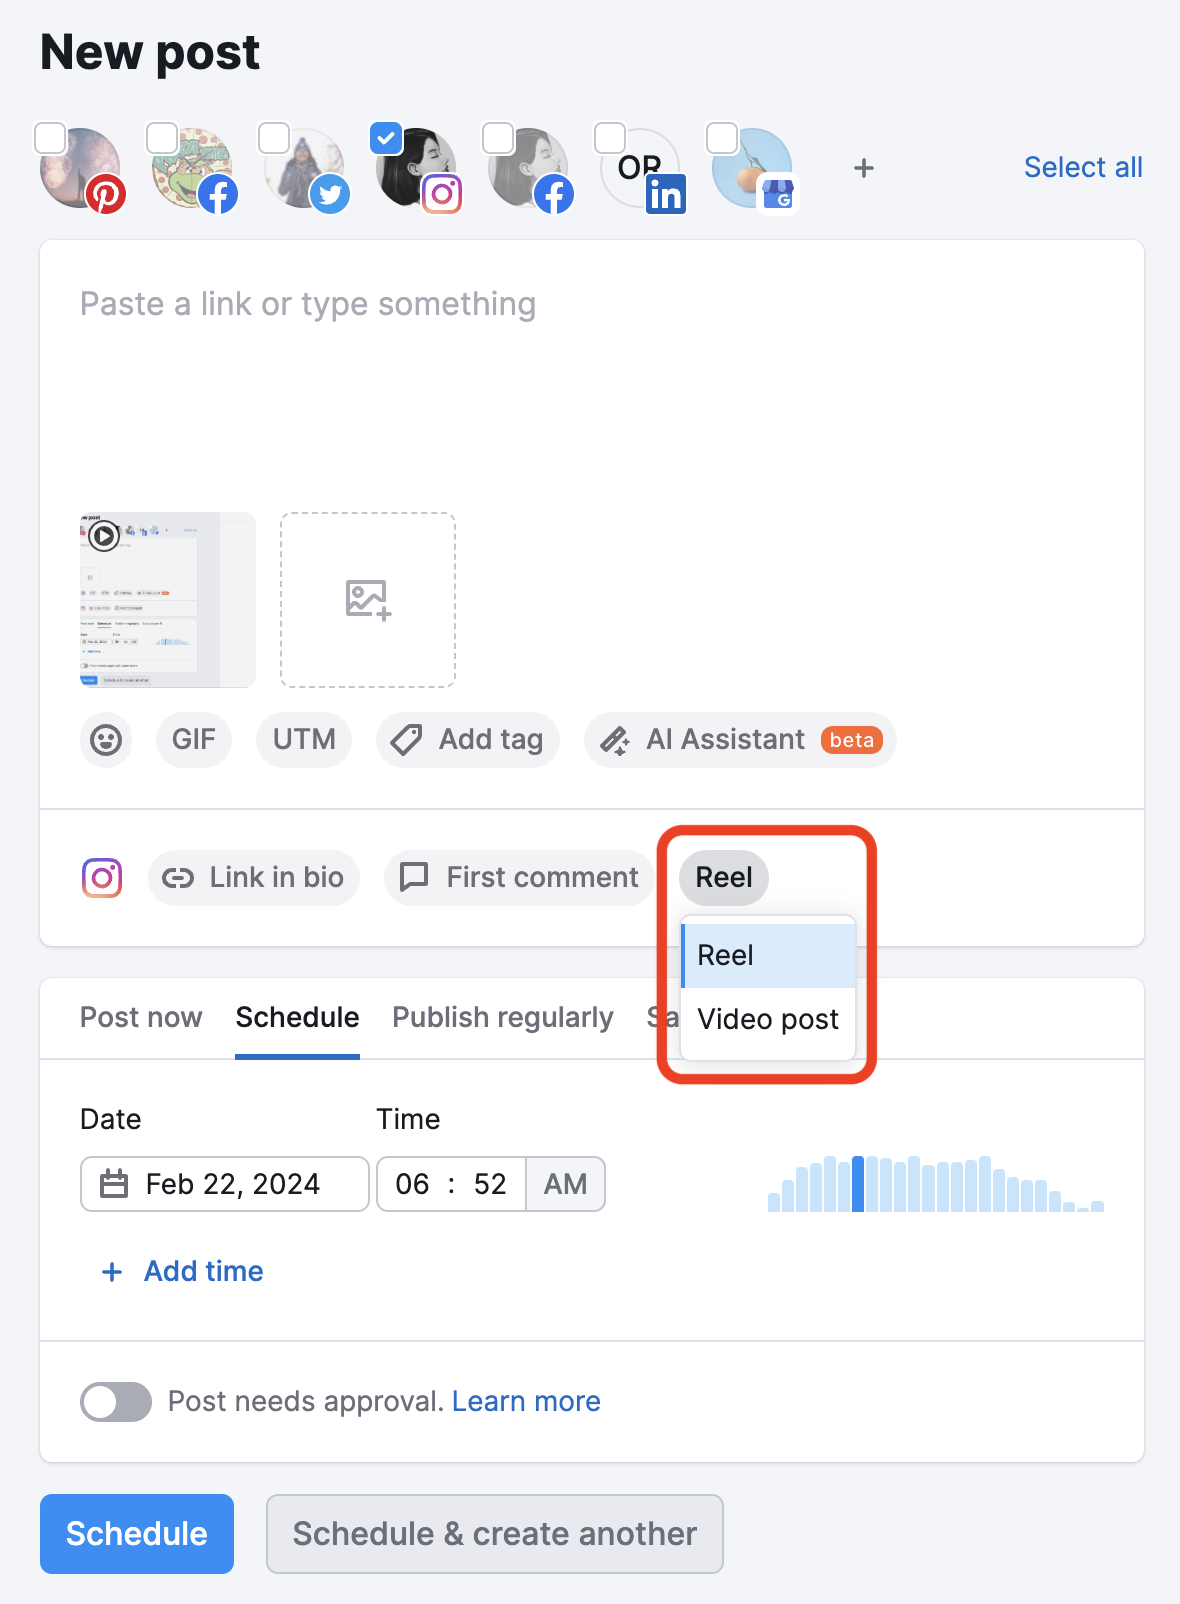Click the Link in bio option
Image resolution: width=1180 pixels, height=1604 pixels.
pos(254,878)
